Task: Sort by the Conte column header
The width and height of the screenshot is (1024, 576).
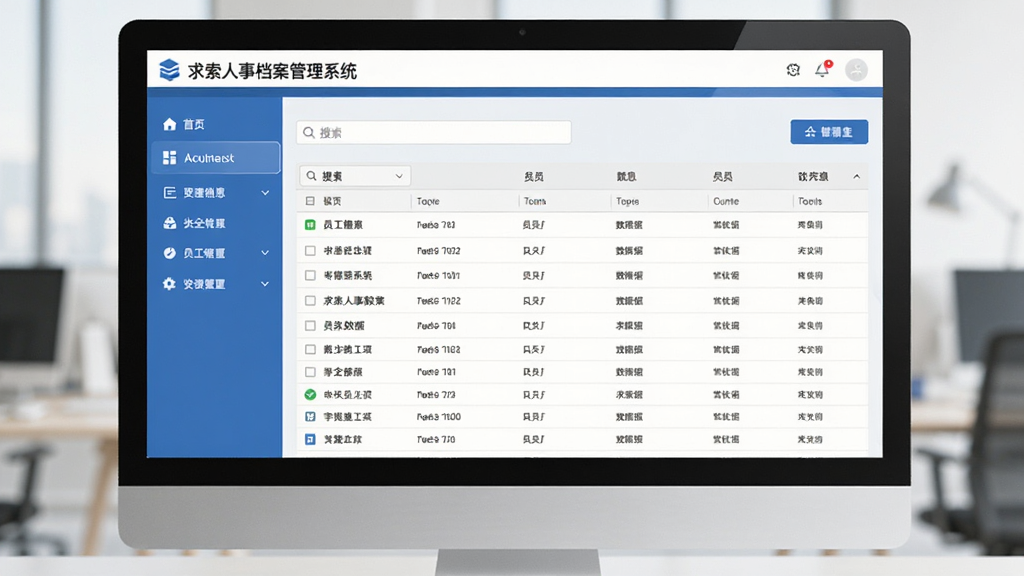Action: click(726, 201)
